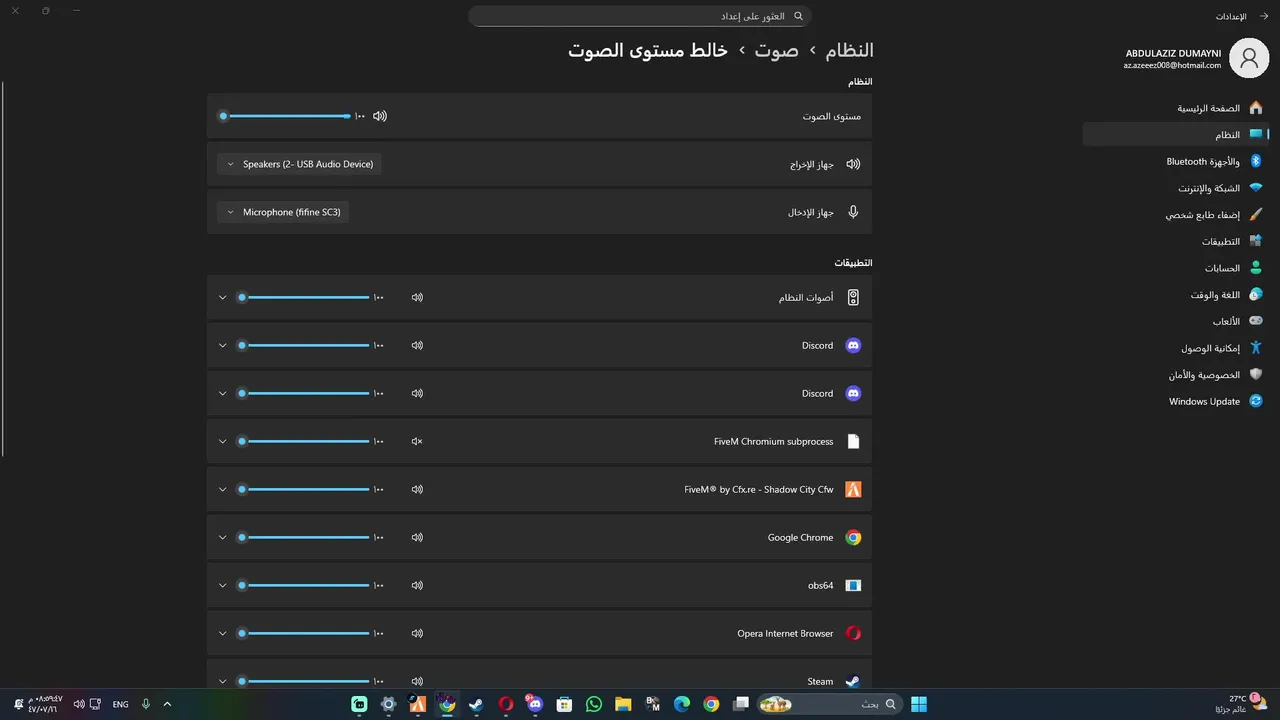This screenshot has height=720, width=1280.
Task: Expand FiveM by Cfx.re row chevron
Action: (x=223, y=489)
